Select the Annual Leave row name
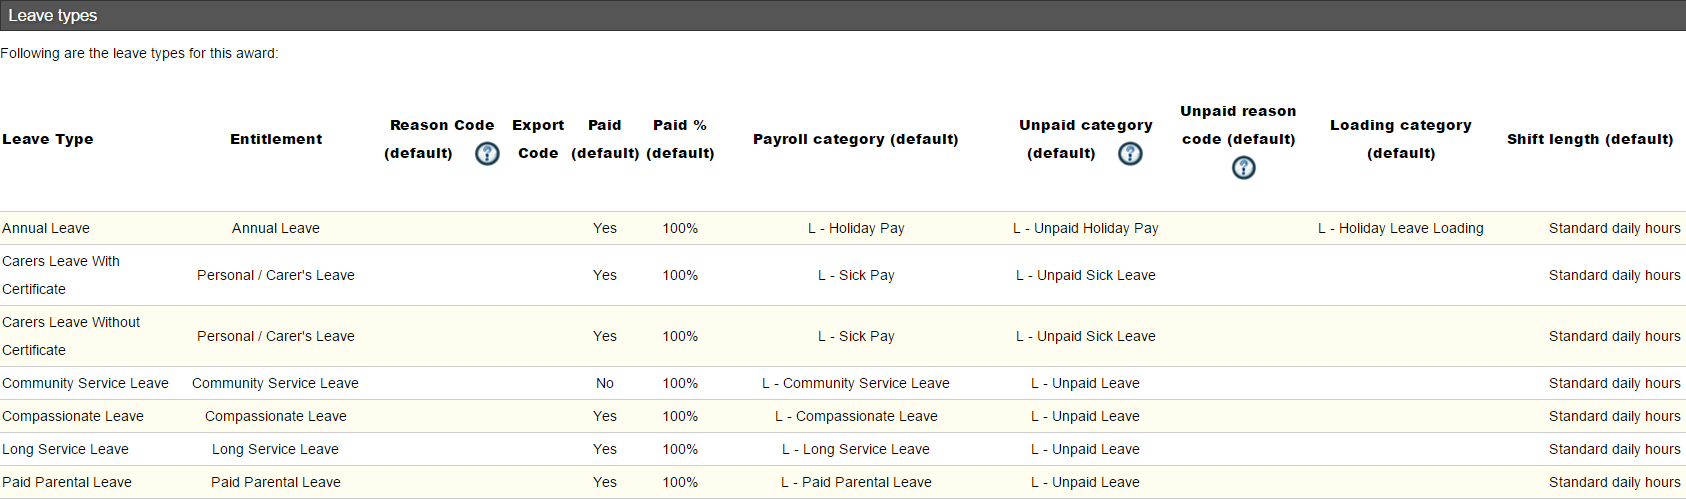This screenshot has width=1686, height=499. (x=46, y=228)
